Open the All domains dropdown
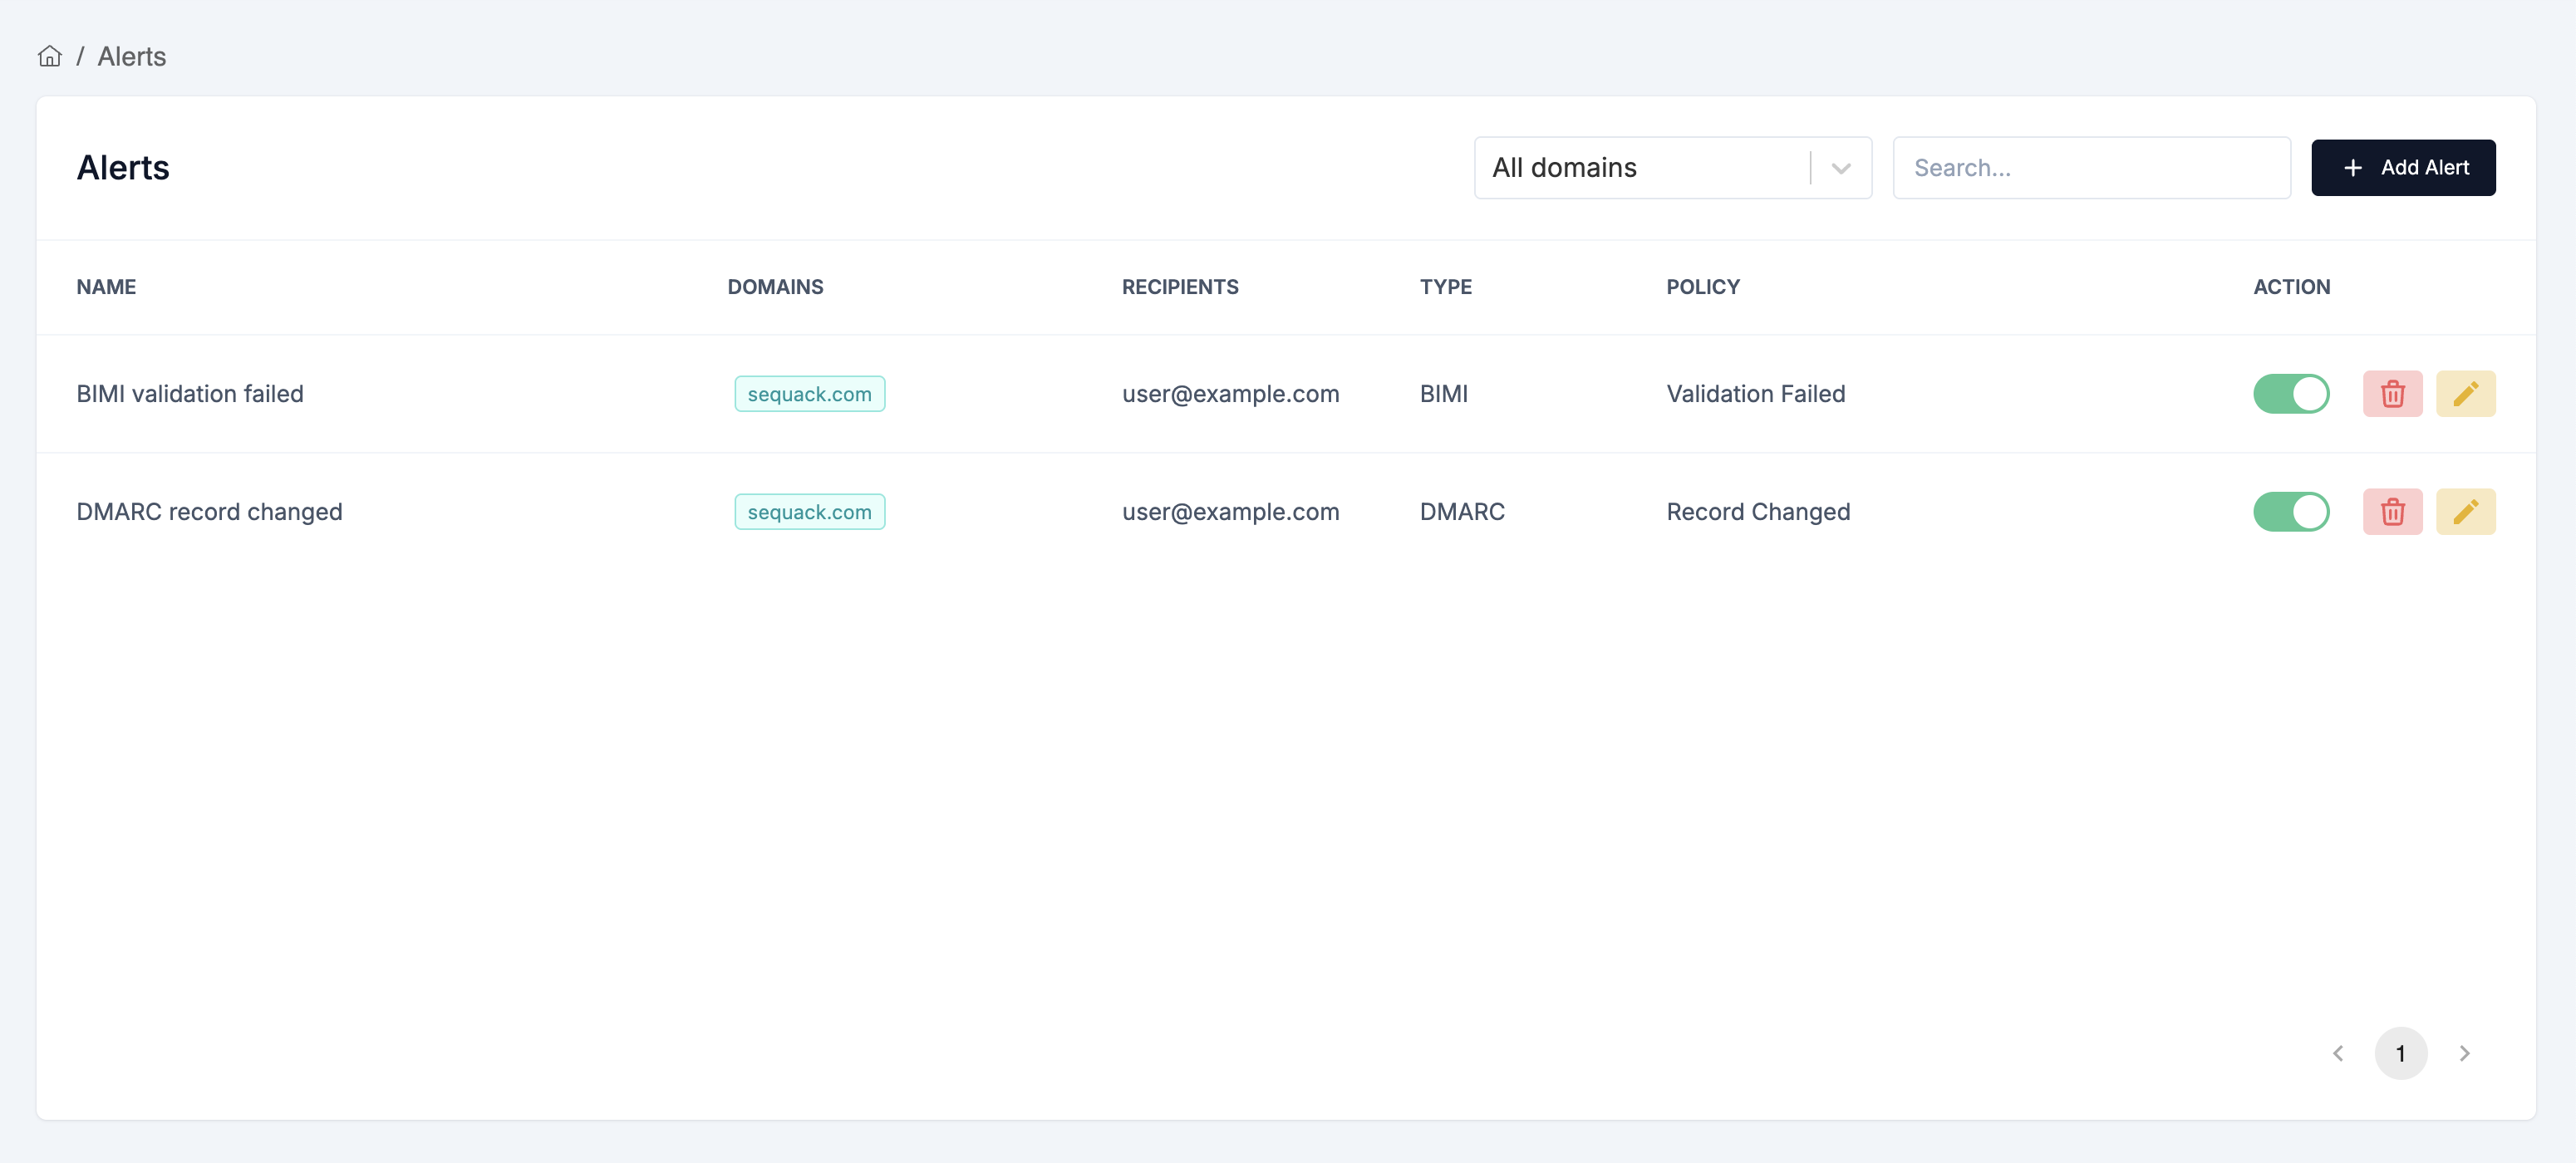 1640,168
